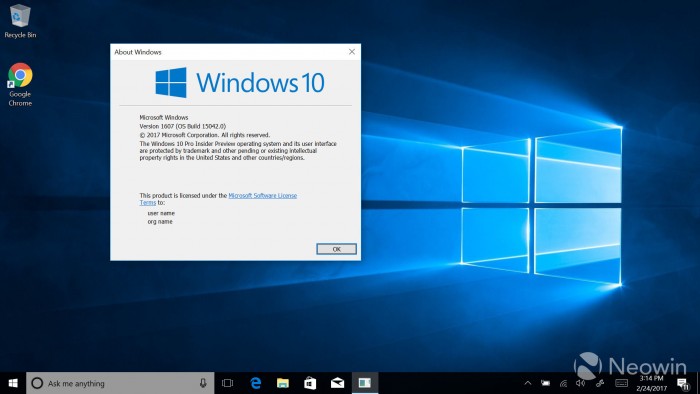700x394 pixels.
Task: Open the touch keyboard tray icon
Action: (621, 383)
